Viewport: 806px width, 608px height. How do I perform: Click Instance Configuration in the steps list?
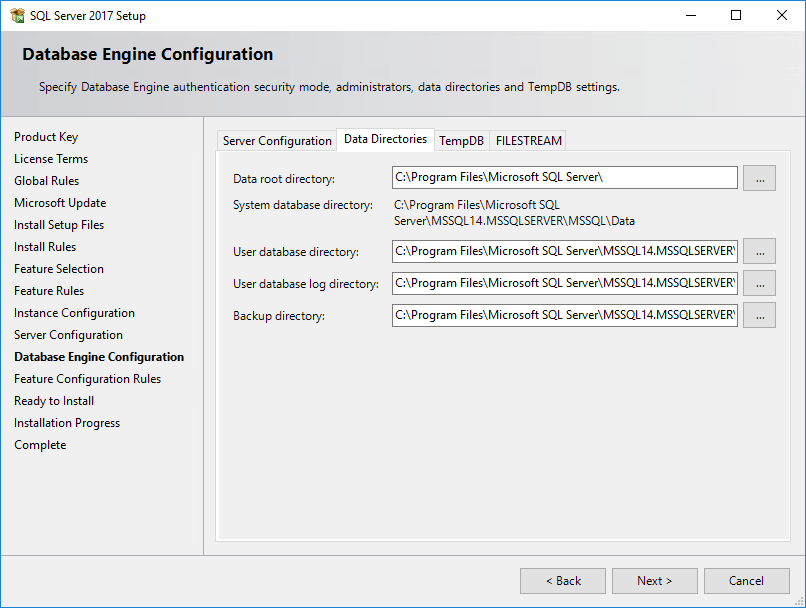[75, 313]
